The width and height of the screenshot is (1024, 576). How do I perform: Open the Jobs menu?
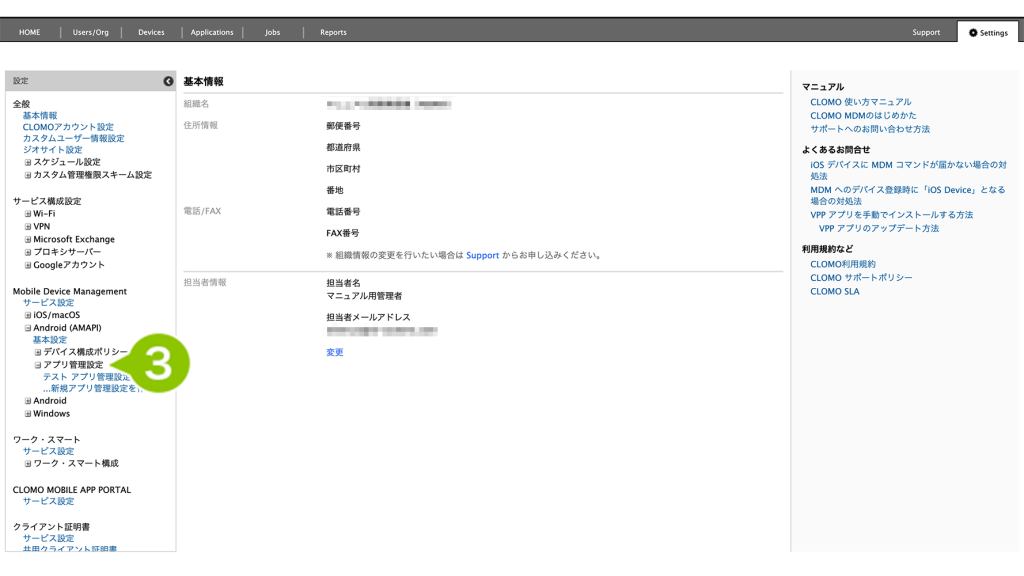(272, 32)
